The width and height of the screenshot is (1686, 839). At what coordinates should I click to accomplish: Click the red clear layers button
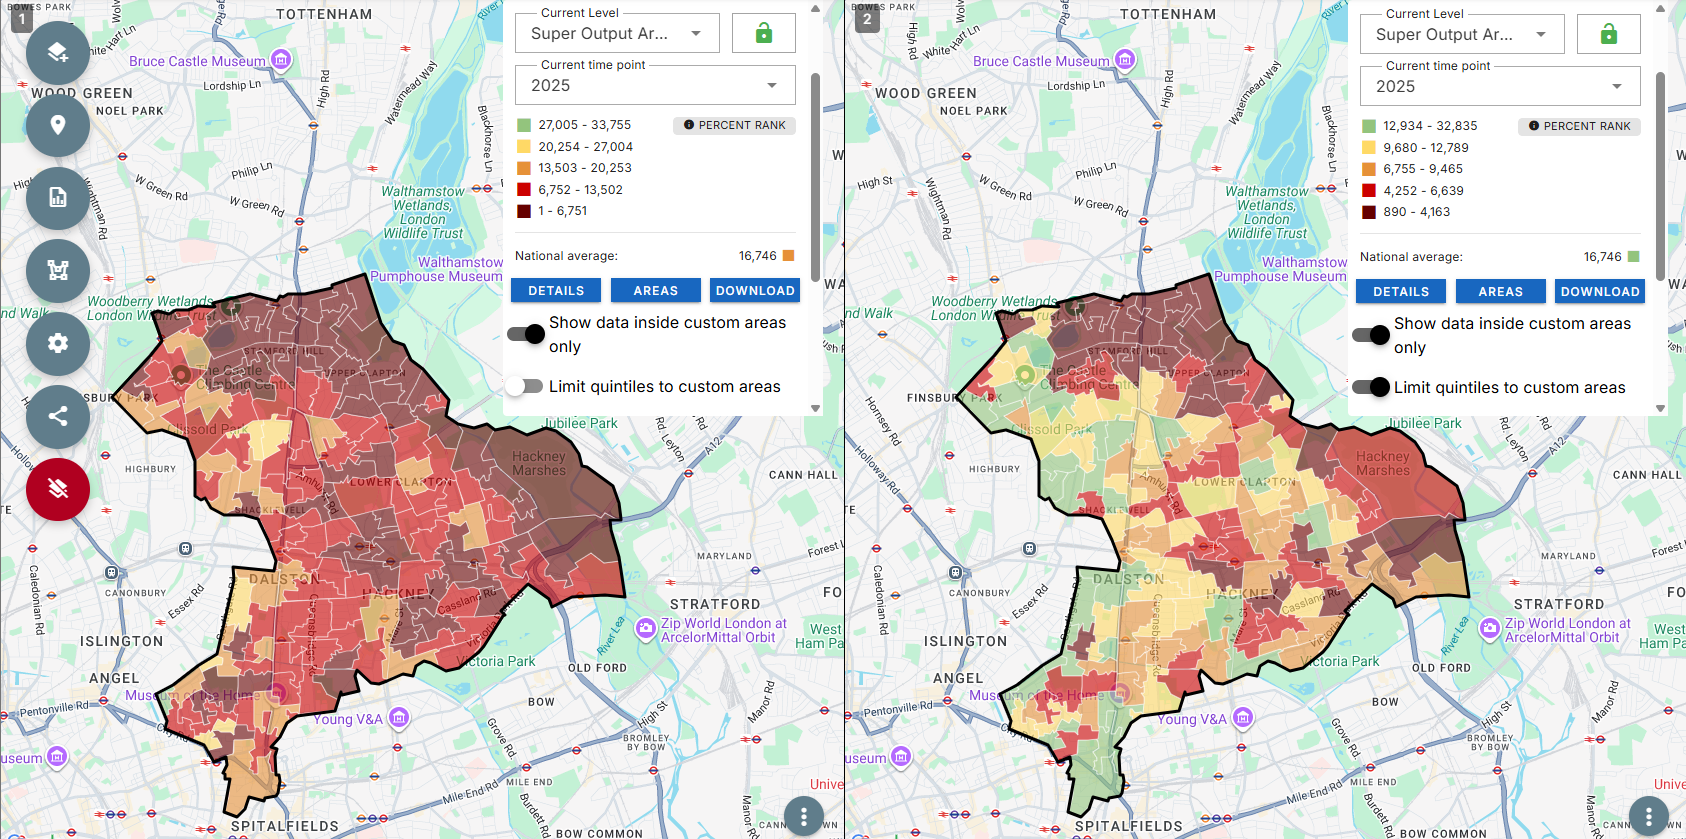58,489
